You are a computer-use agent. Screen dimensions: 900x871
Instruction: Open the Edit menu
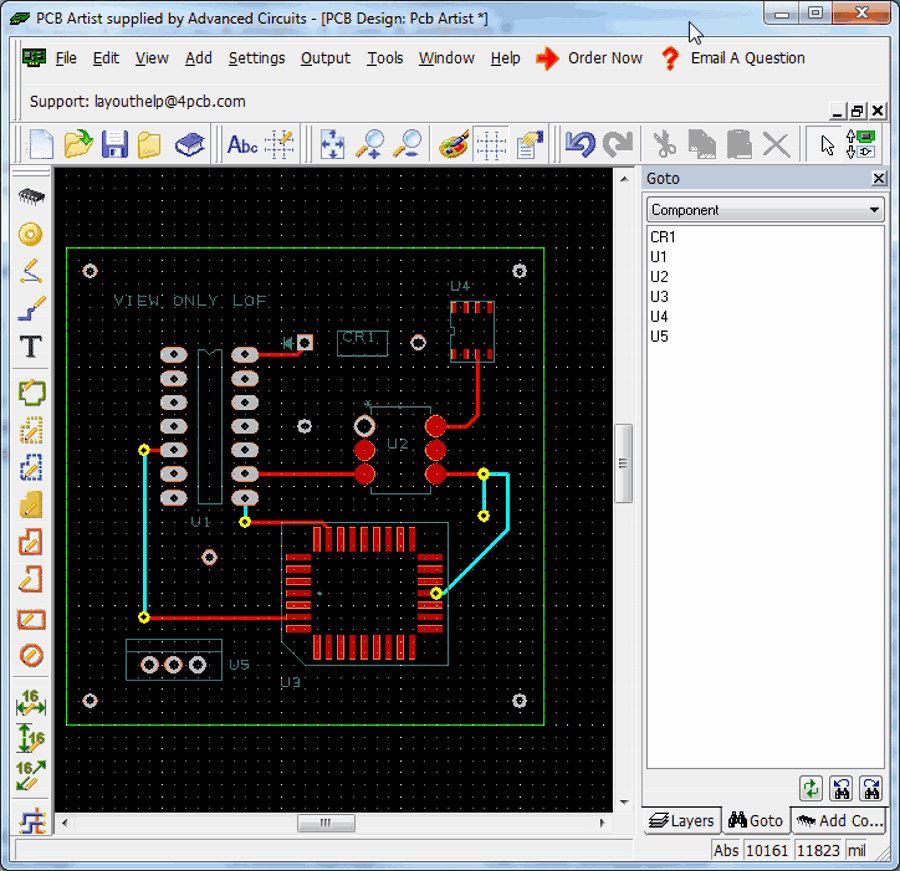coord(106,58)
